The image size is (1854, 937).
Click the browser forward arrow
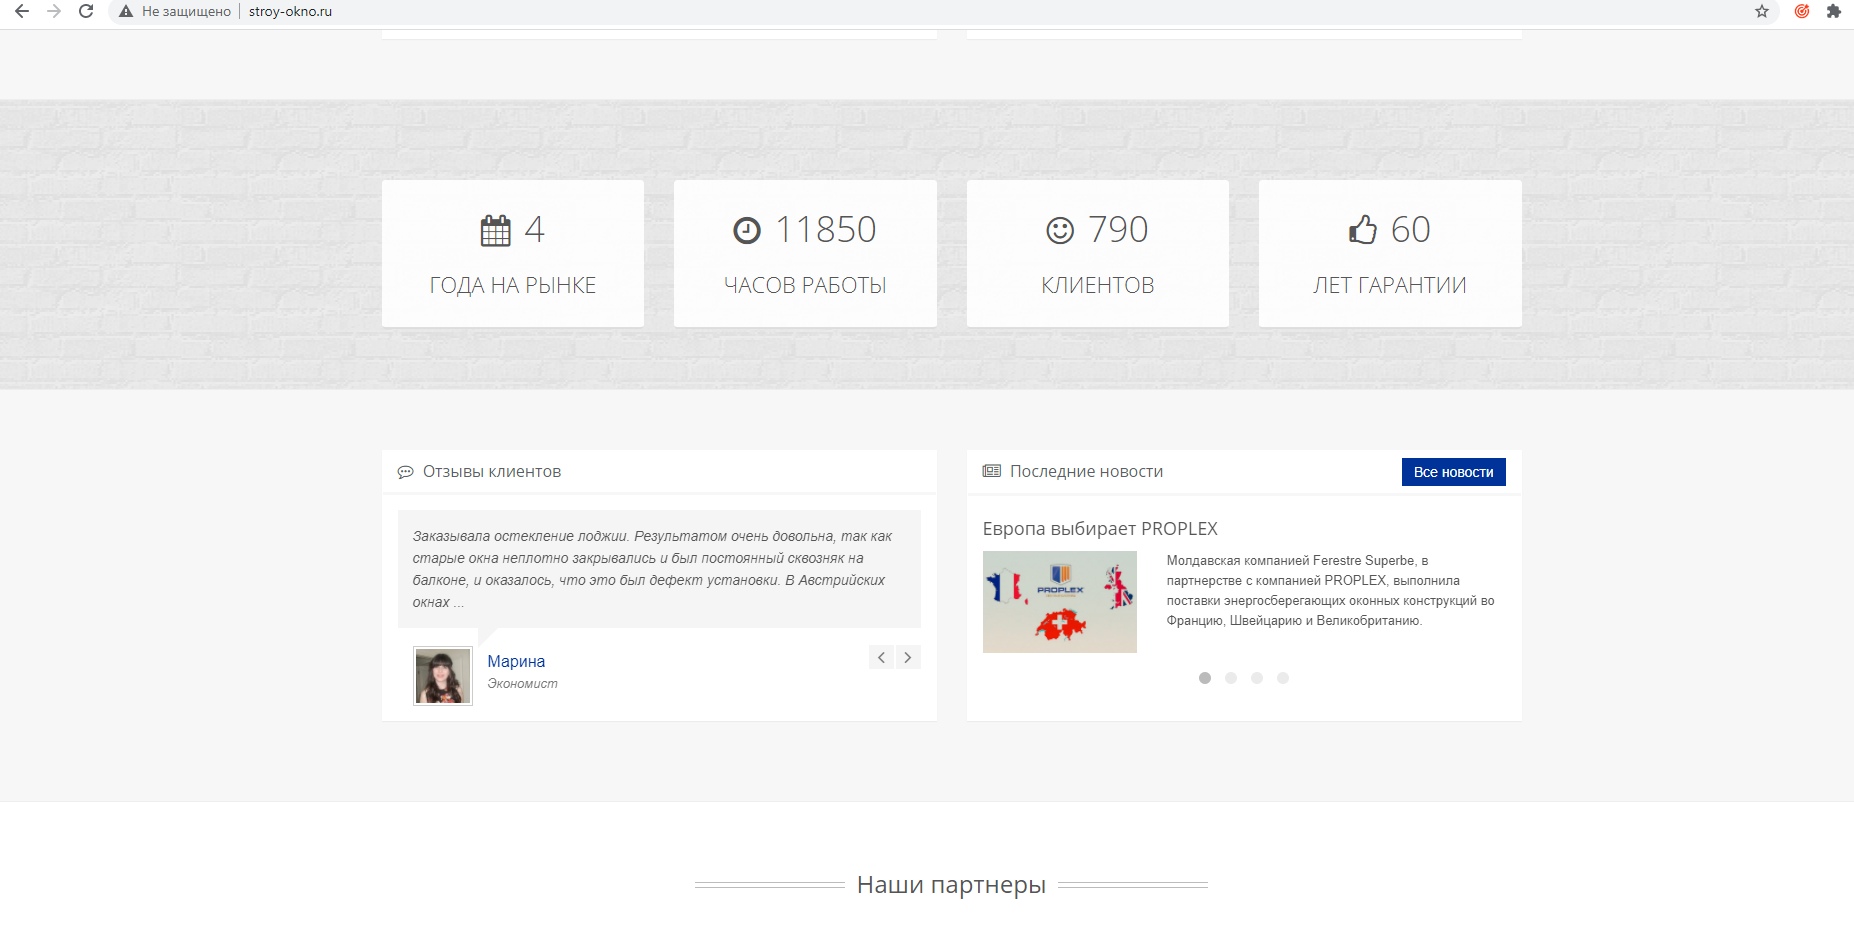(x=54, y=11)
